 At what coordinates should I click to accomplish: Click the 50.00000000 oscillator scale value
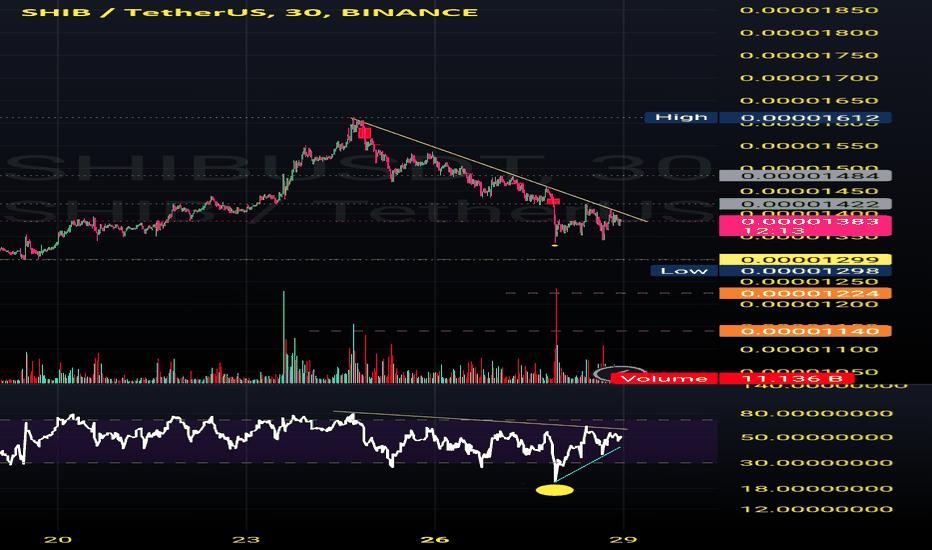coord(816,437)
